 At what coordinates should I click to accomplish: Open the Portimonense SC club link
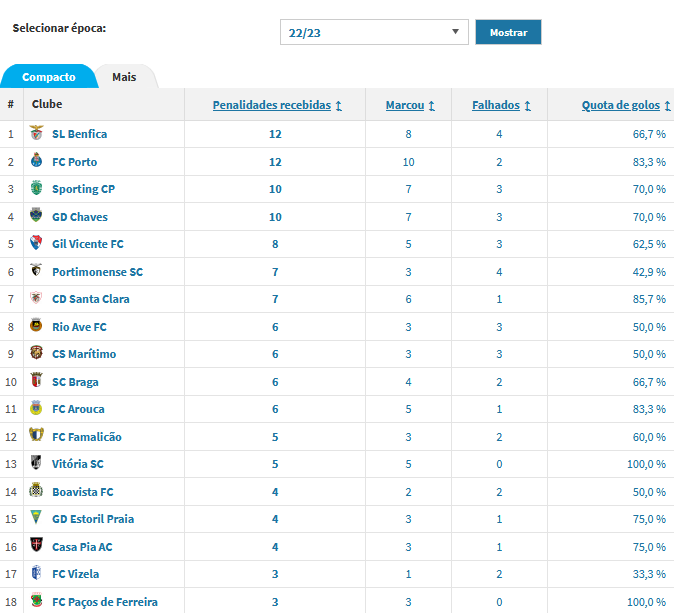[98, 272]
